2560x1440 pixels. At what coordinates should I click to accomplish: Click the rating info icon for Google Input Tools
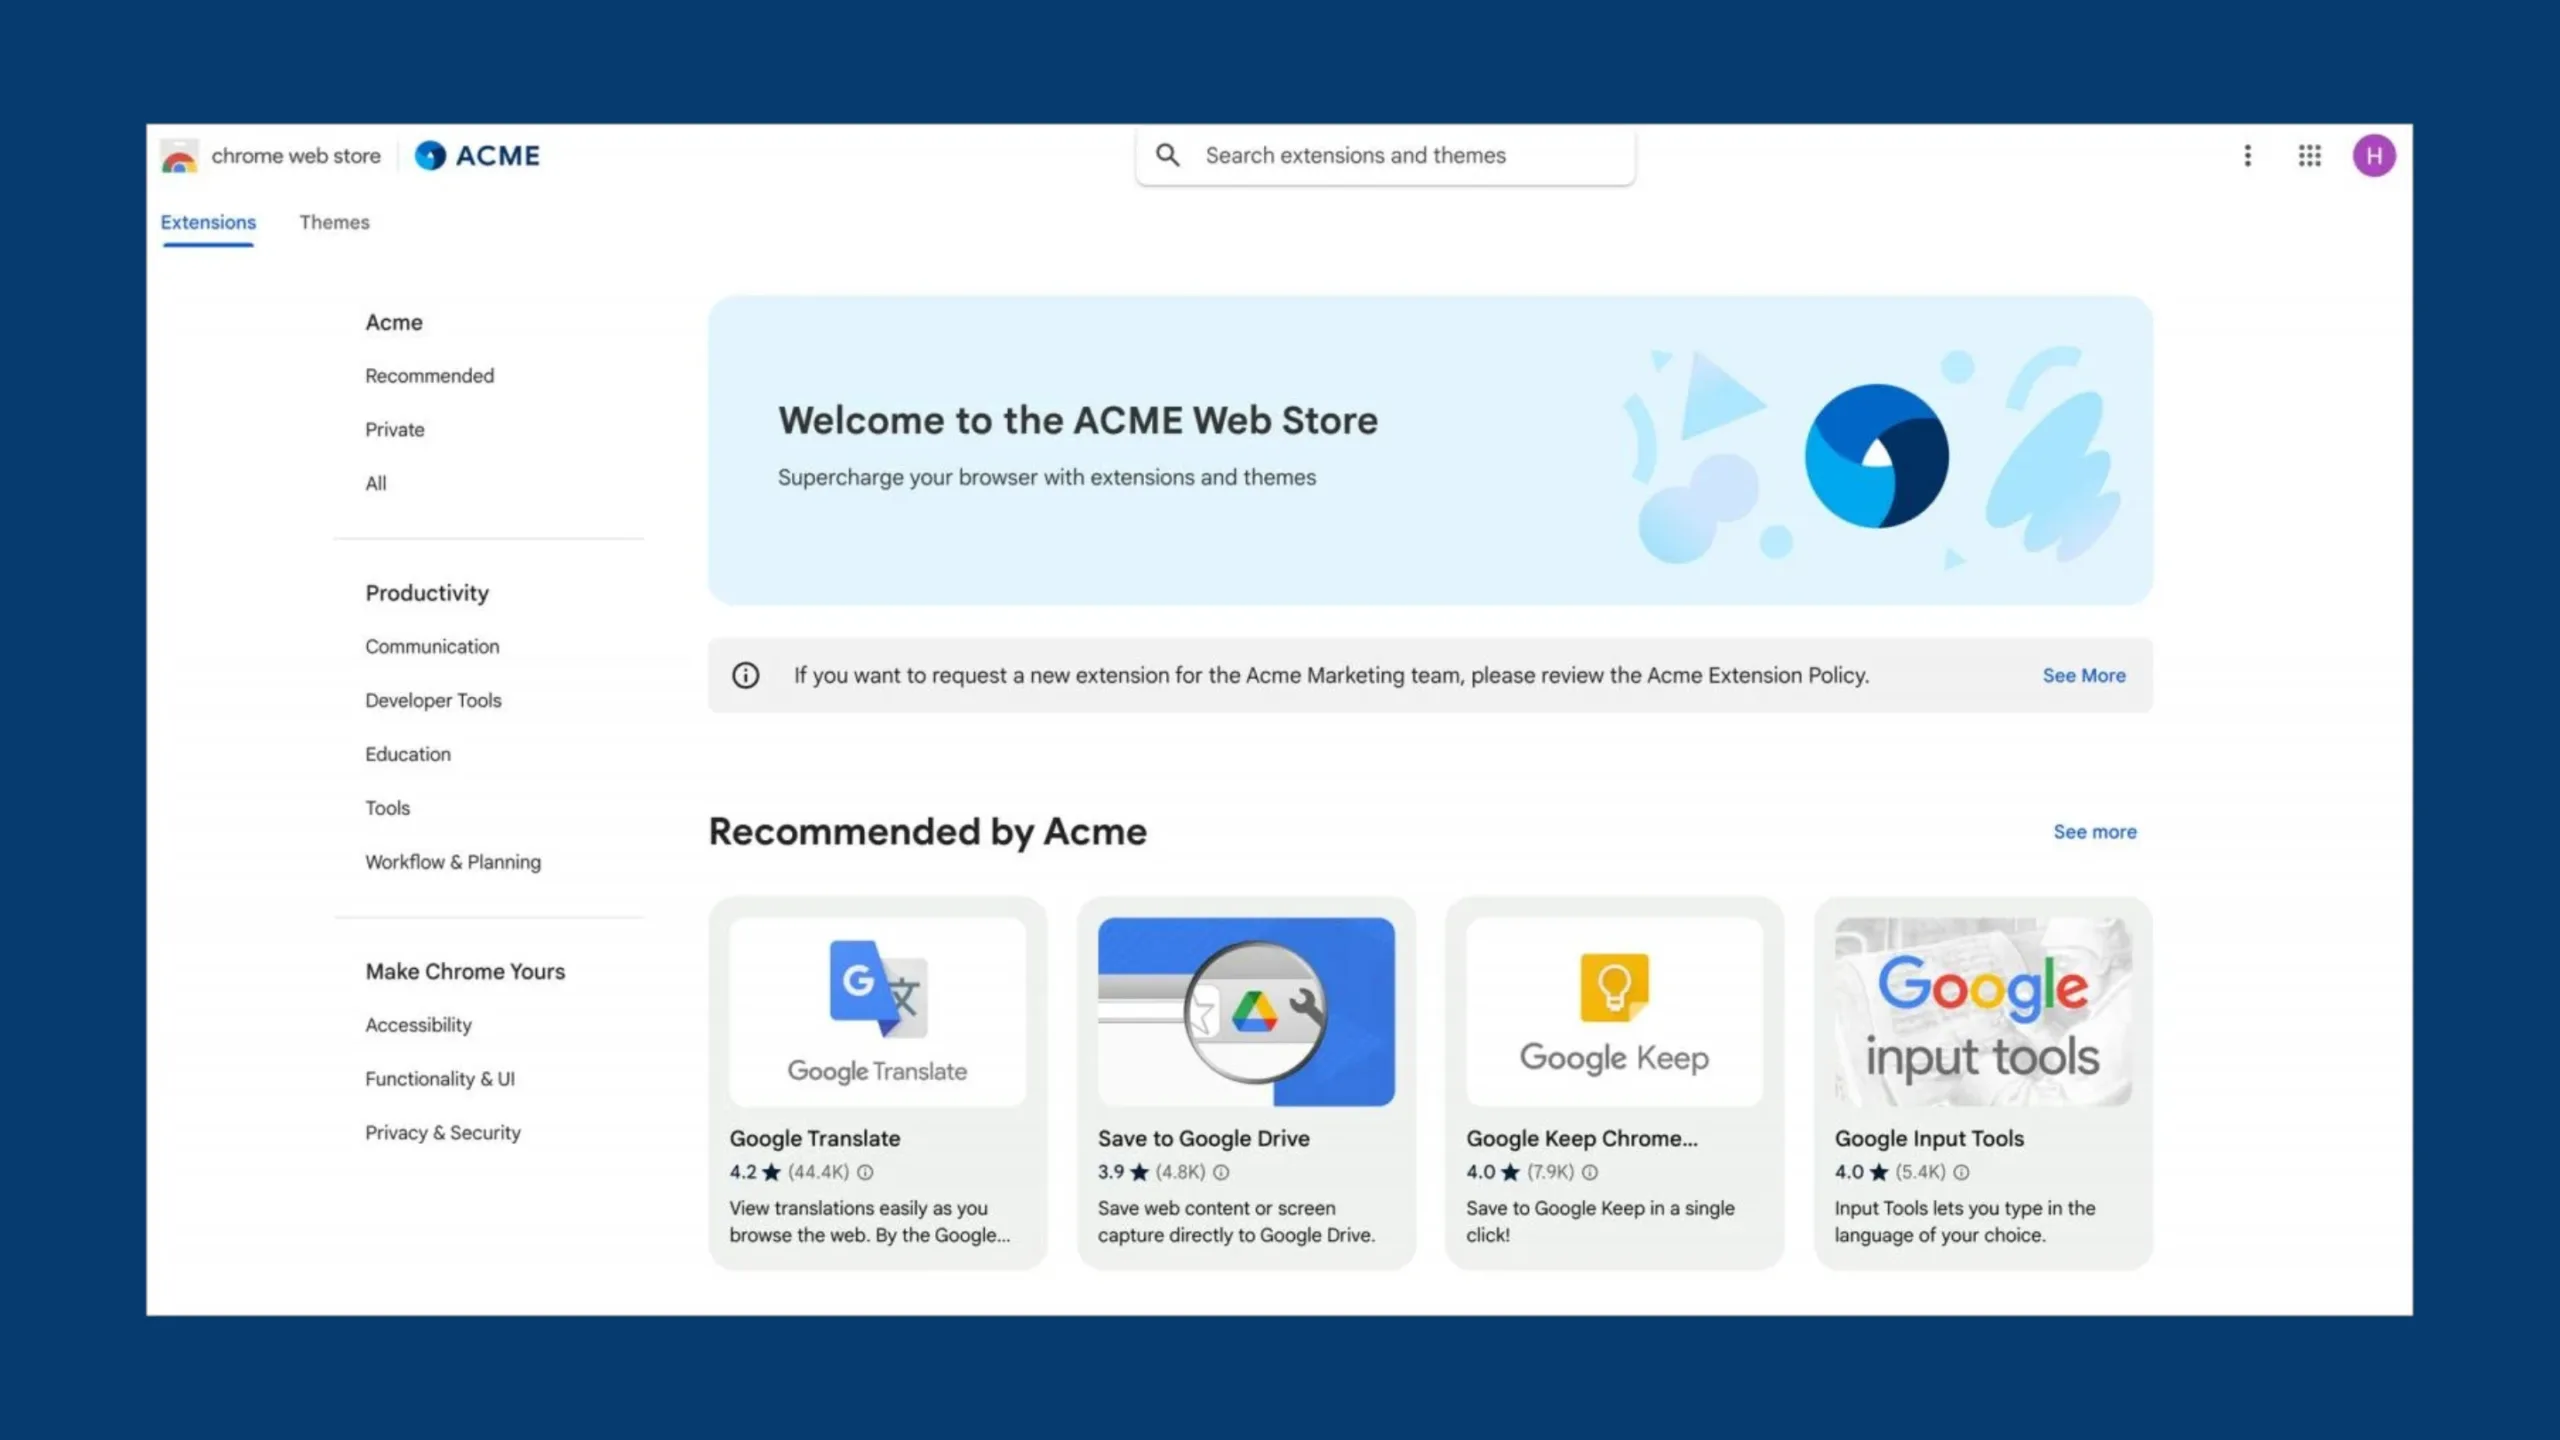pos(1961,1172)
